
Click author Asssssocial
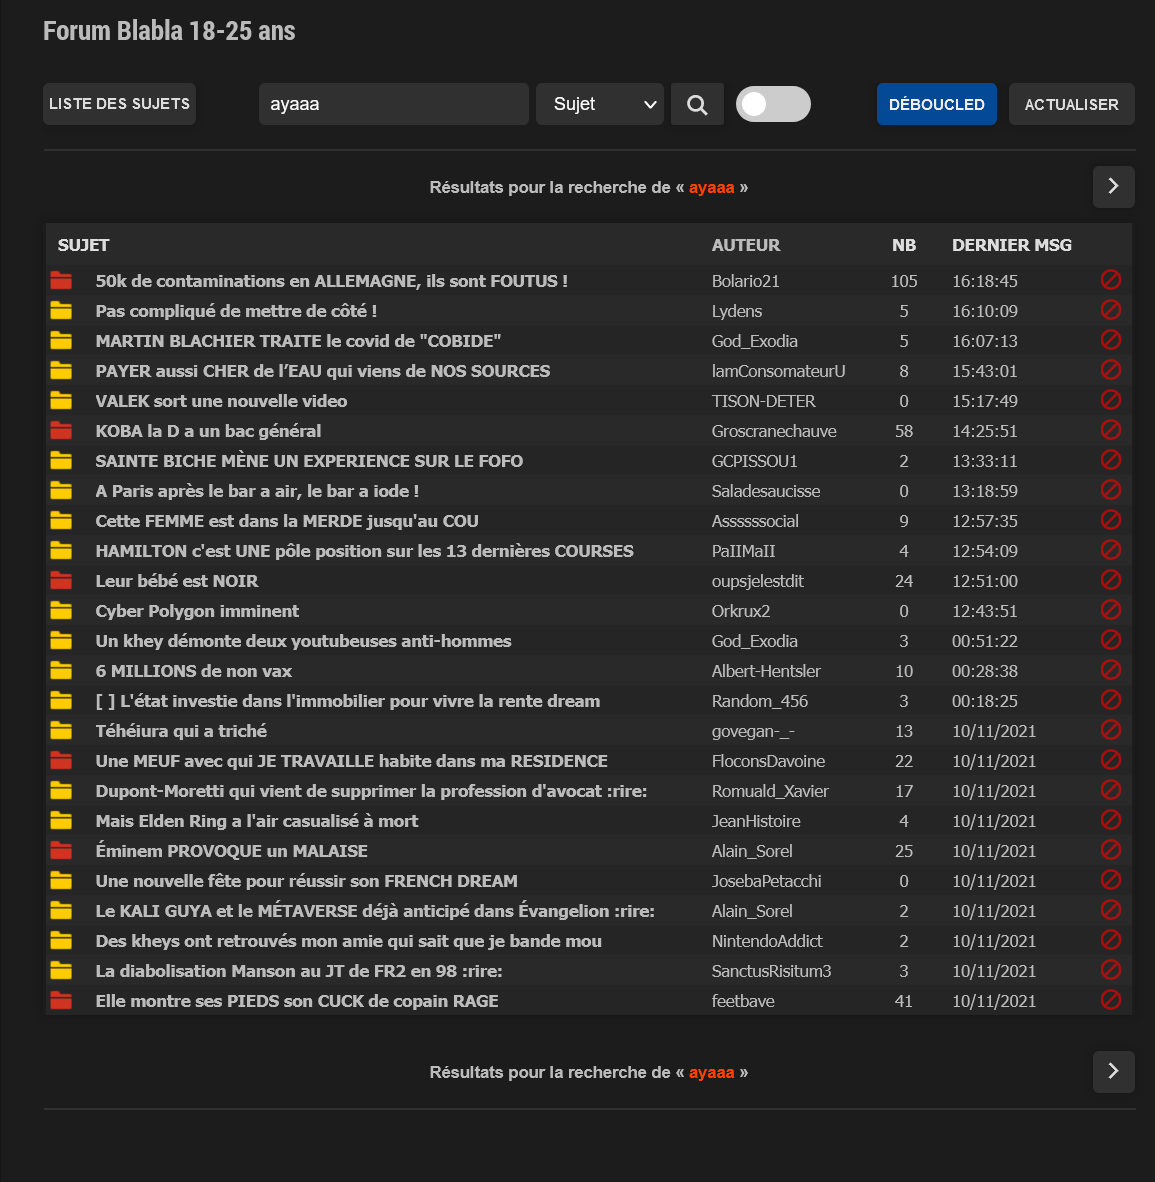click(755, 521)
